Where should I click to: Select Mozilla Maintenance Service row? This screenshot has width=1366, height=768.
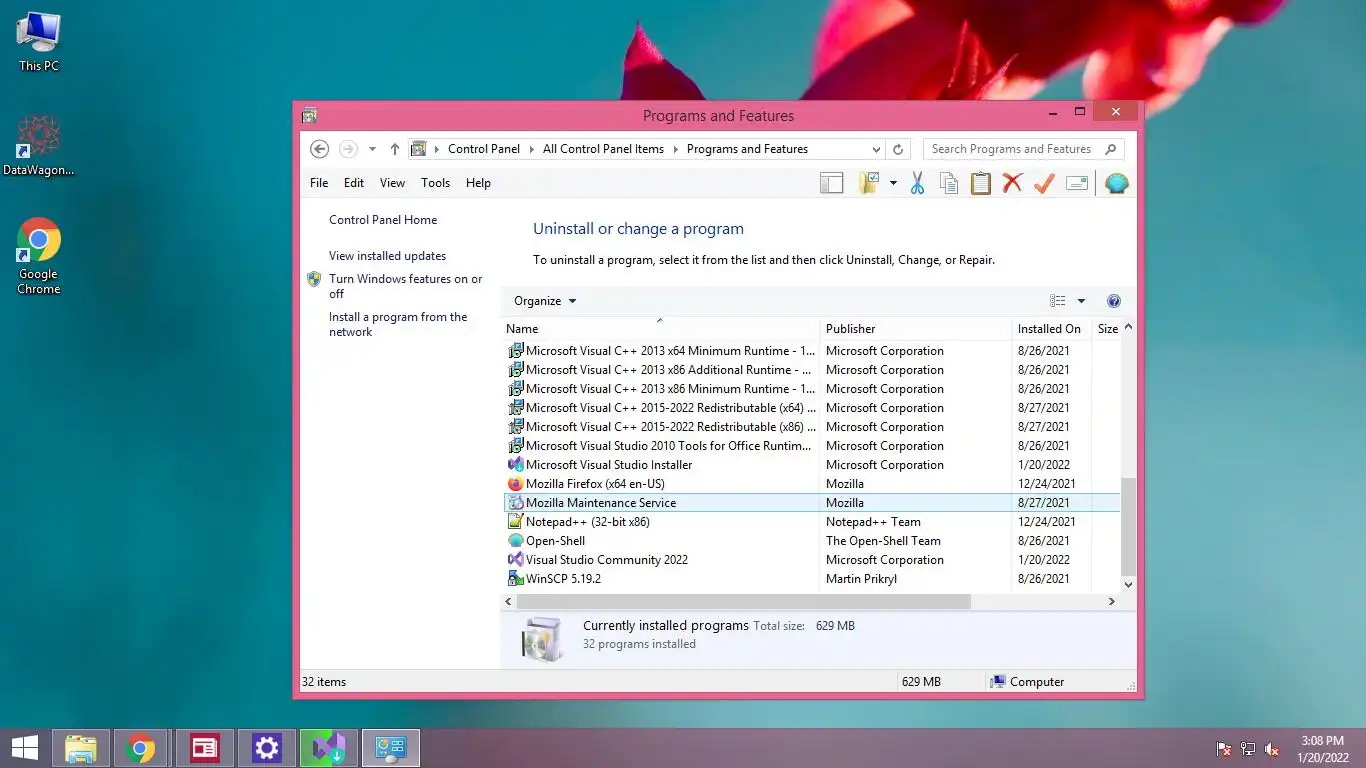tap(812, 503)
